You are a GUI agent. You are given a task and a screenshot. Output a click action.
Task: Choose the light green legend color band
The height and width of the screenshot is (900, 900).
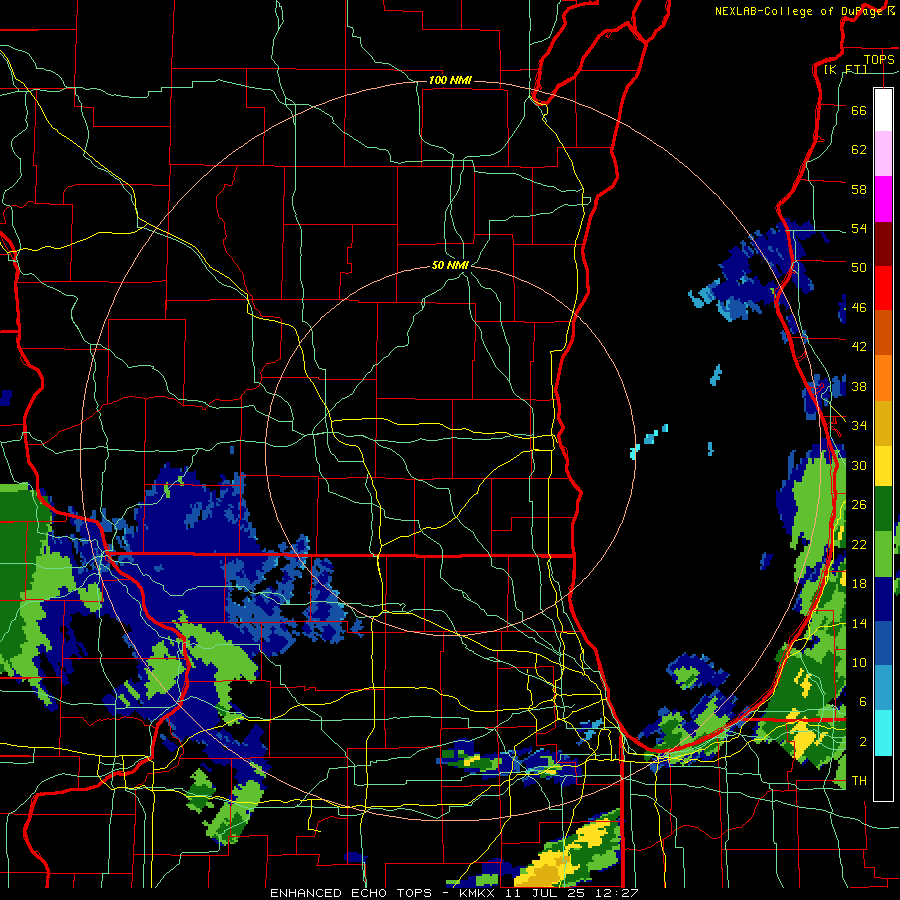pos(883,554)
